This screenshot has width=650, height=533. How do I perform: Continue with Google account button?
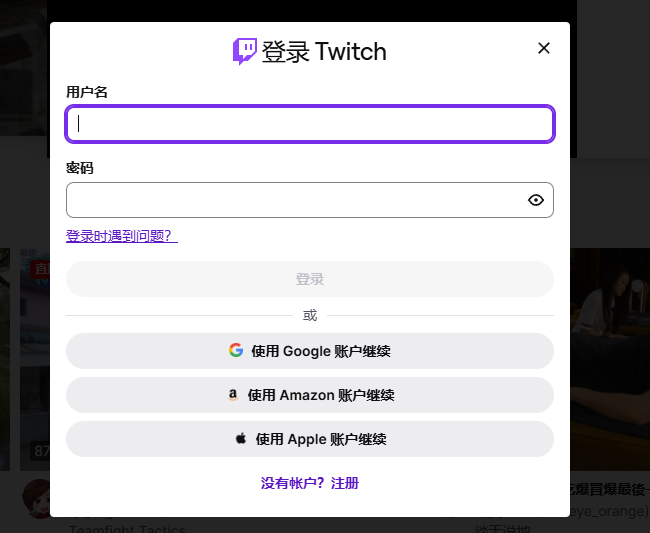tap(310, 351)
